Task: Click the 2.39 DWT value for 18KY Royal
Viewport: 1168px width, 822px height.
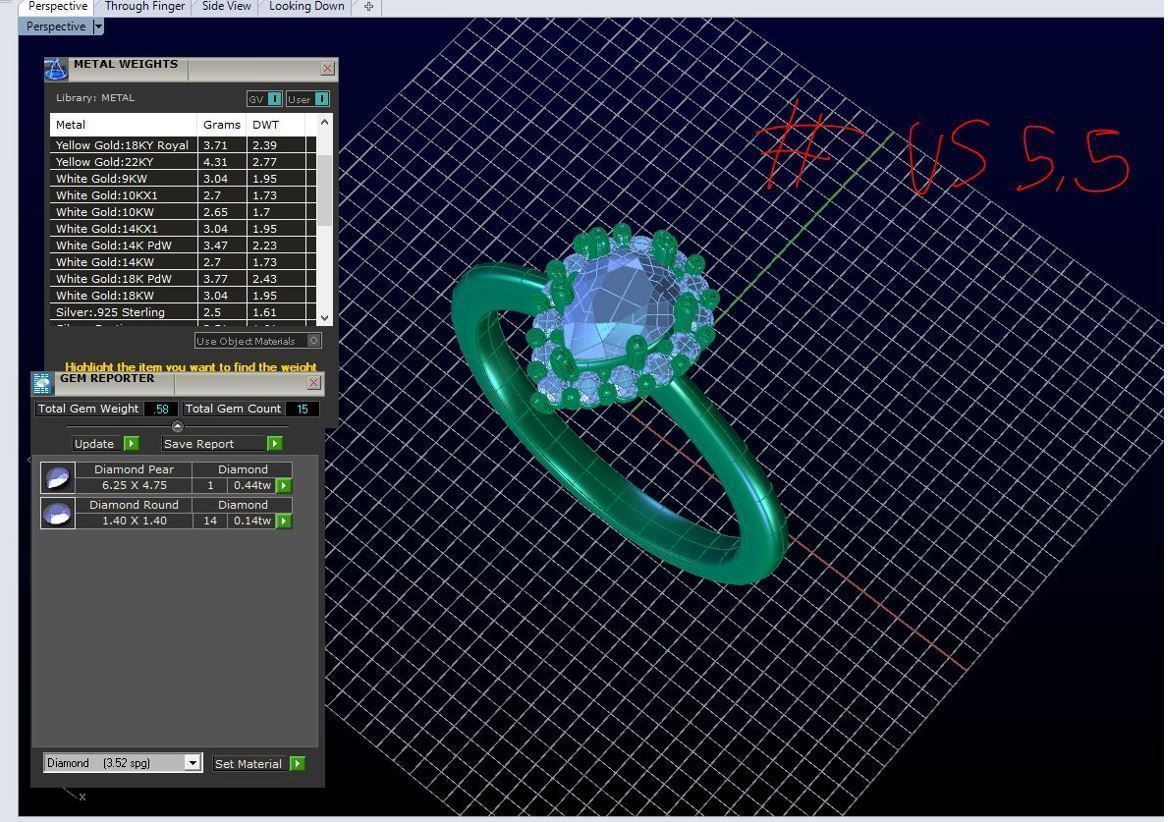Action: click(264, 145)
